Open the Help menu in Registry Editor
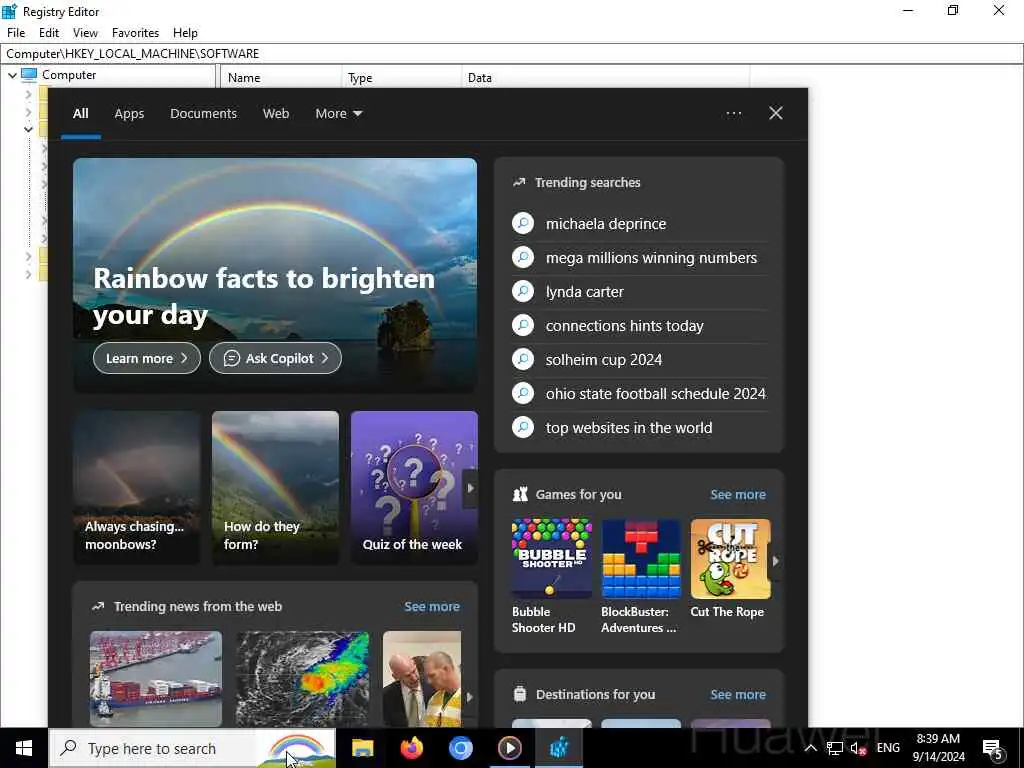1024x768 pixels. click(185, 33)
